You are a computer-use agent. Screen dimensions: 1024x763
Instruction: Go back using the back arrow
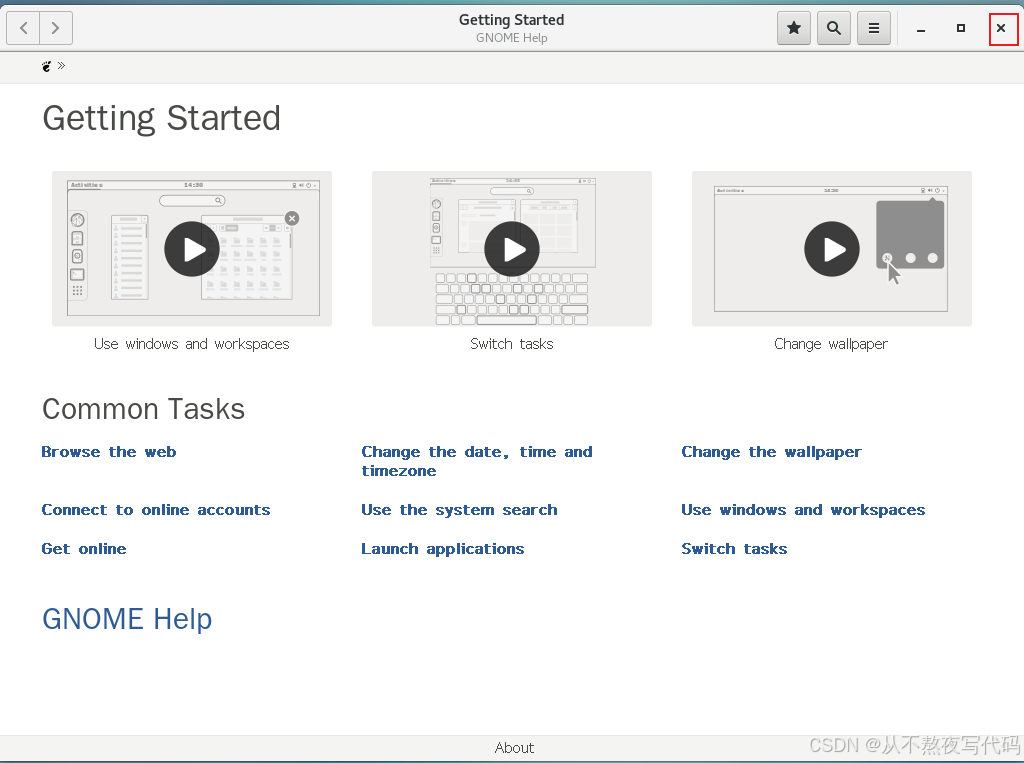(24, 28)
